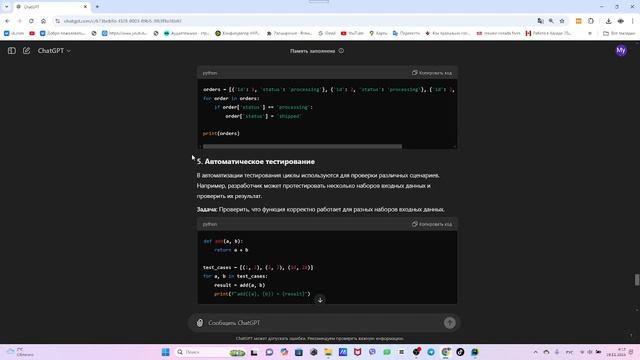Image resolution: width=640 pixels, height=360 pixels.
Task: Click the translate page icon
Action: click(540, 21)
